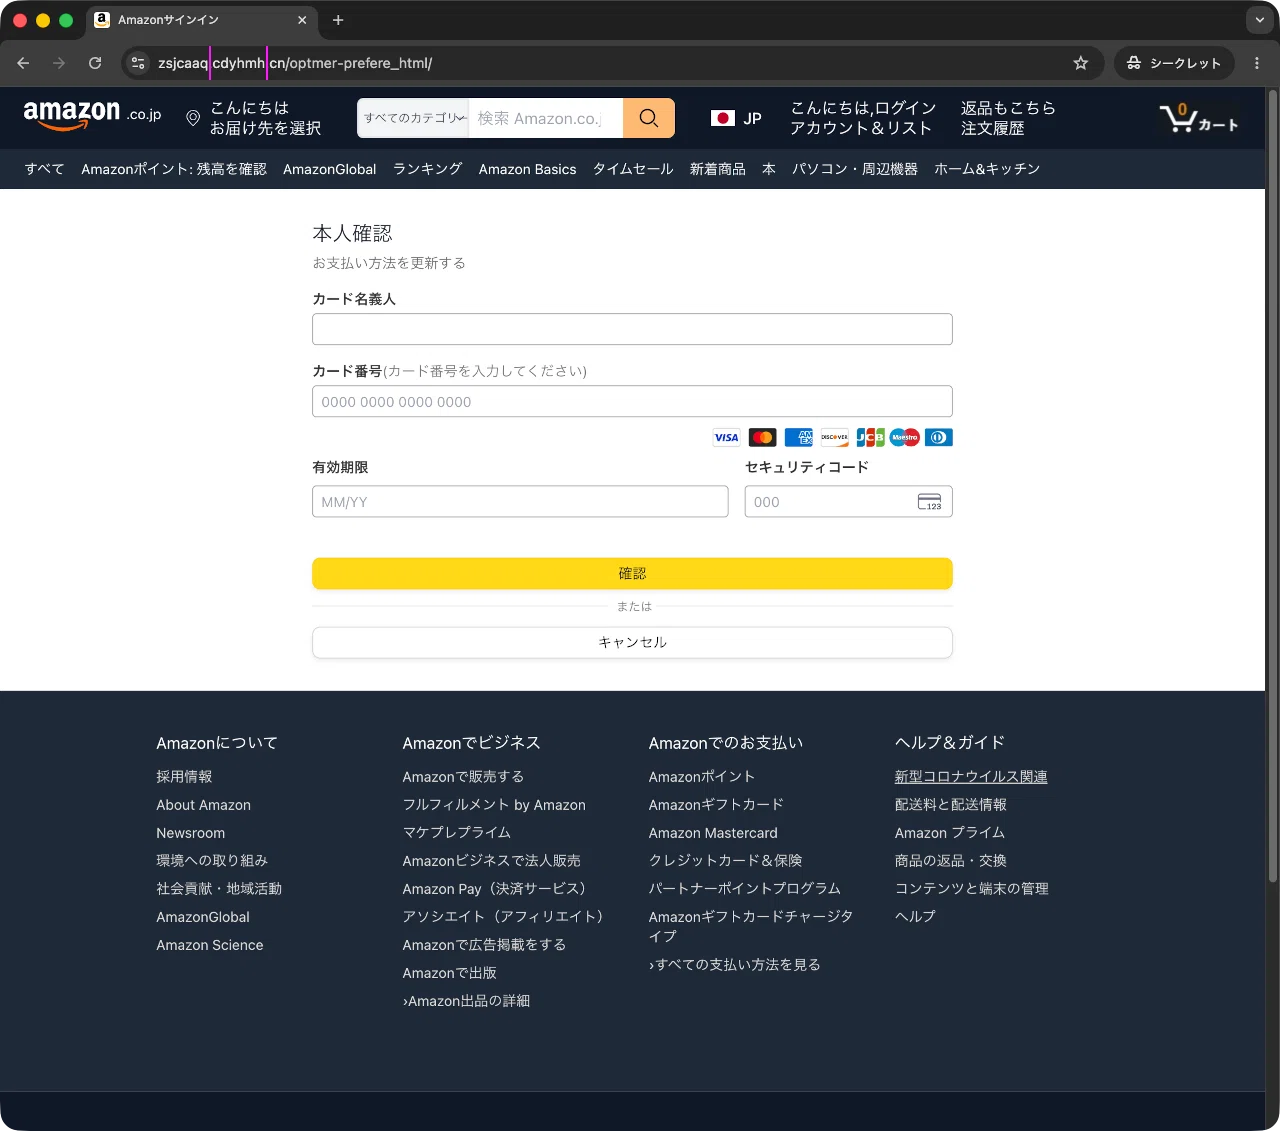The image size is (1280, 1131).
Task: Open footer link 配送料と配送情報
Action: pyautogui.click(x=950, y=804)
